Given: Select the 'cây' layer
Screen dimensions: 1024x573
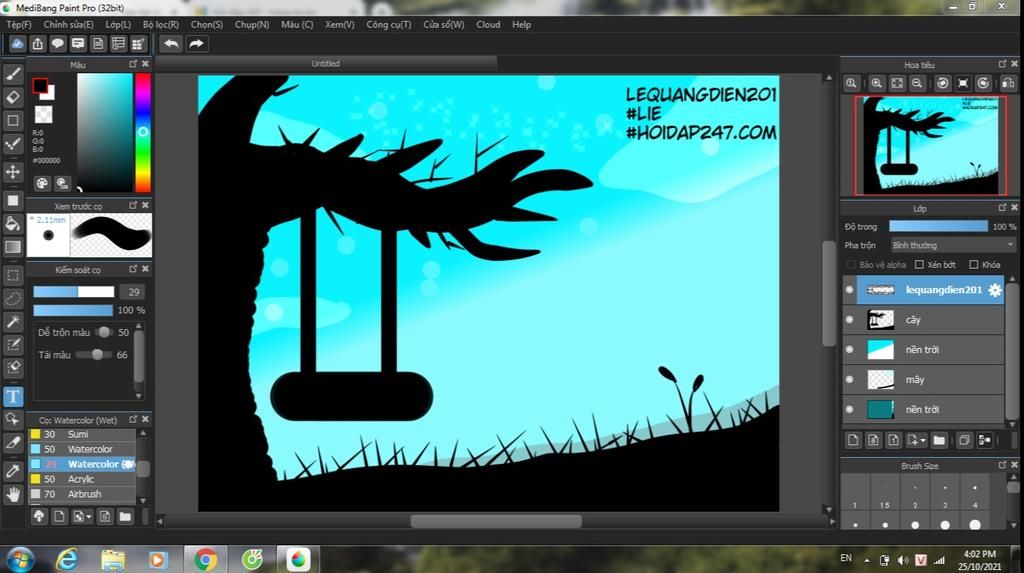Looking at the screenshot, I should [x=923, y=319].
